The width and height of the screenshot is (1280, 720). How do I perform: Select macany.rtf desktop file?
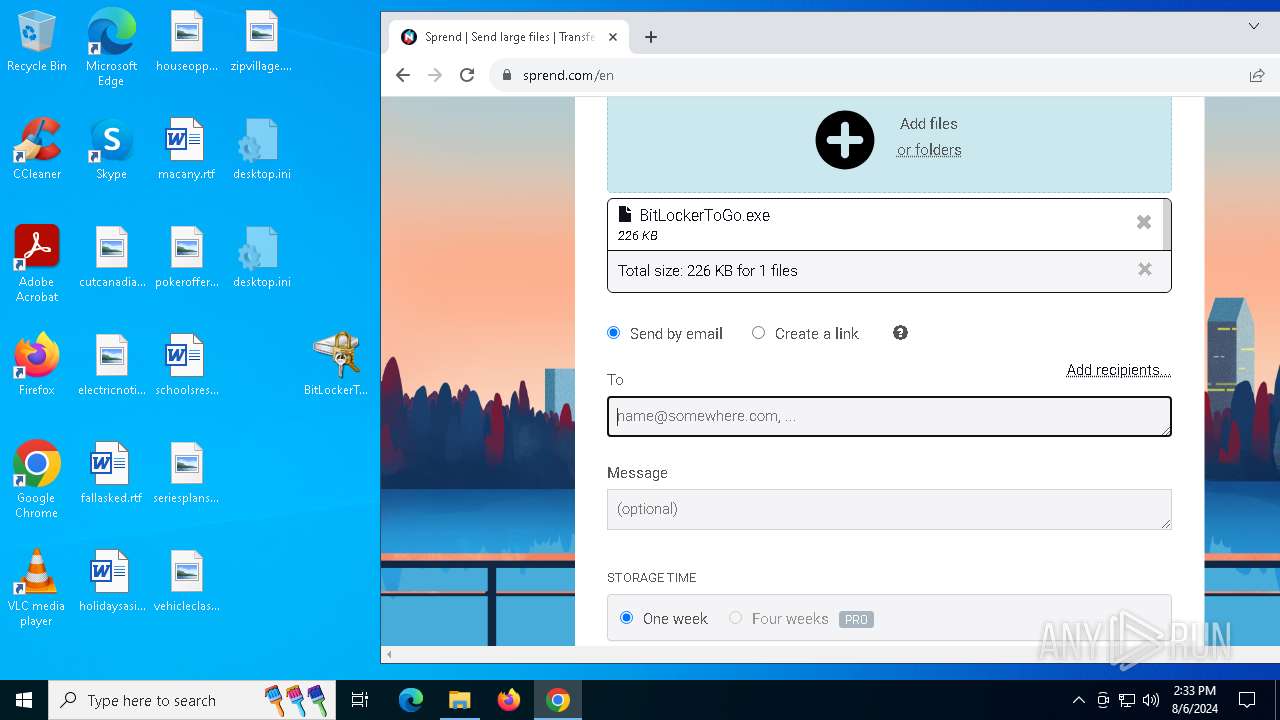[186, 149]
